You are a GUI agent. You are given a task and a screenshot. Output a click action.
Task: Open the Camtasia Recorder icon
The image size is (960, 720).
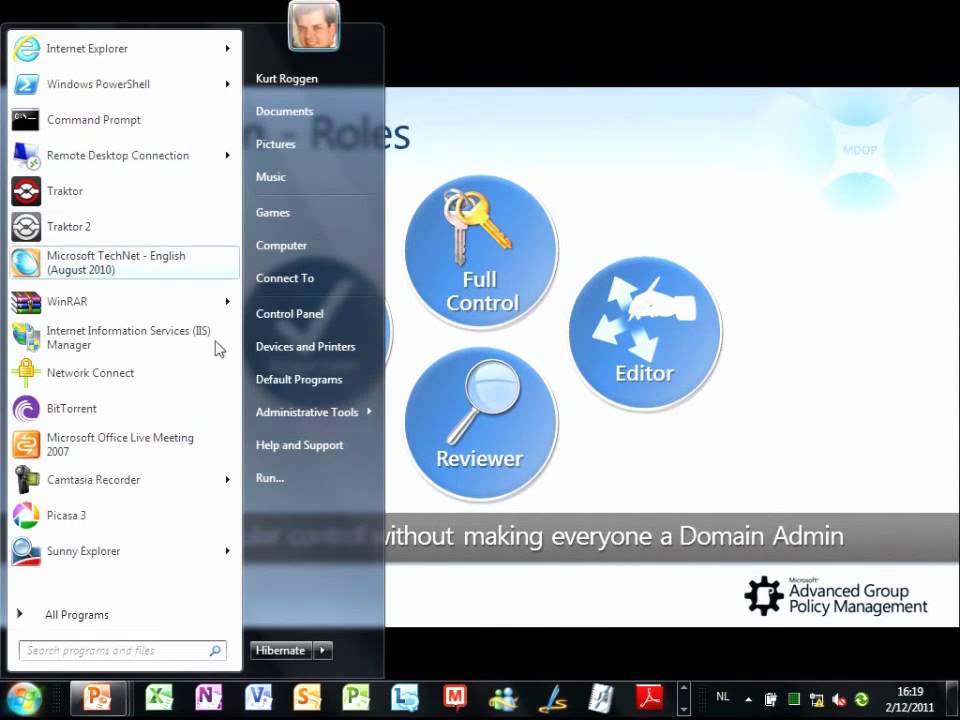tap(26, 479)
